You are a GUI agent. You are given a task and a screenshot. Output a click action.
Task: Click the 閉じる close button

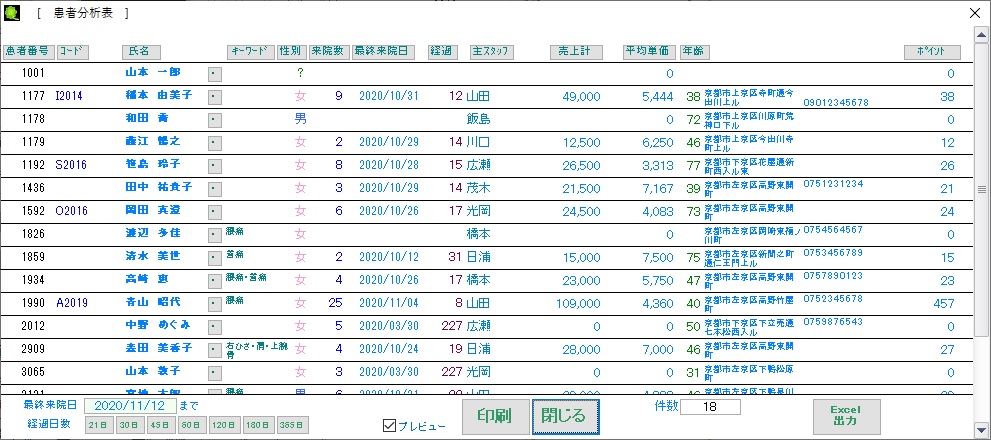coord(566,417)
